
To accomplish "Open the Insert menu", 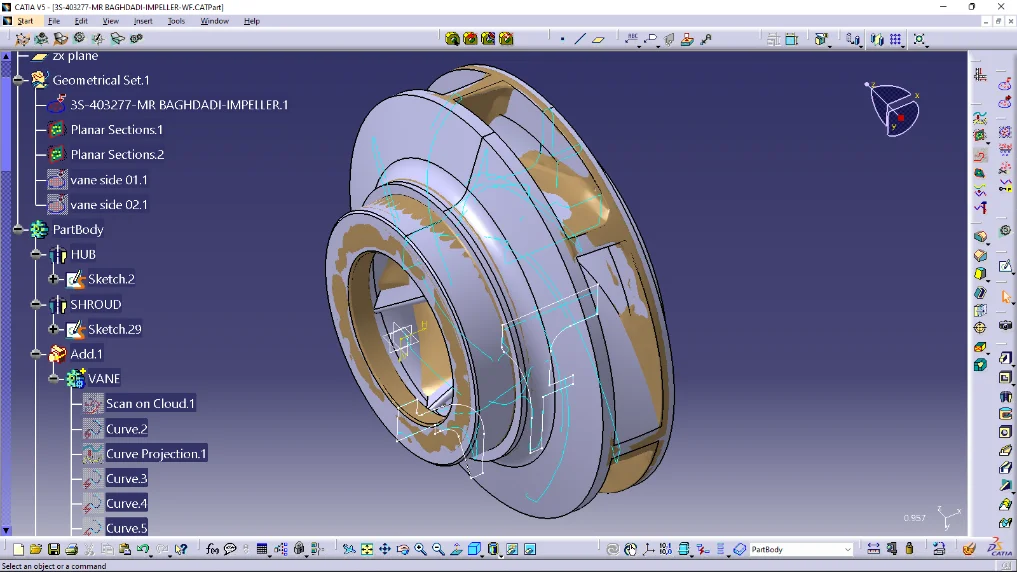I will (143, 21).
